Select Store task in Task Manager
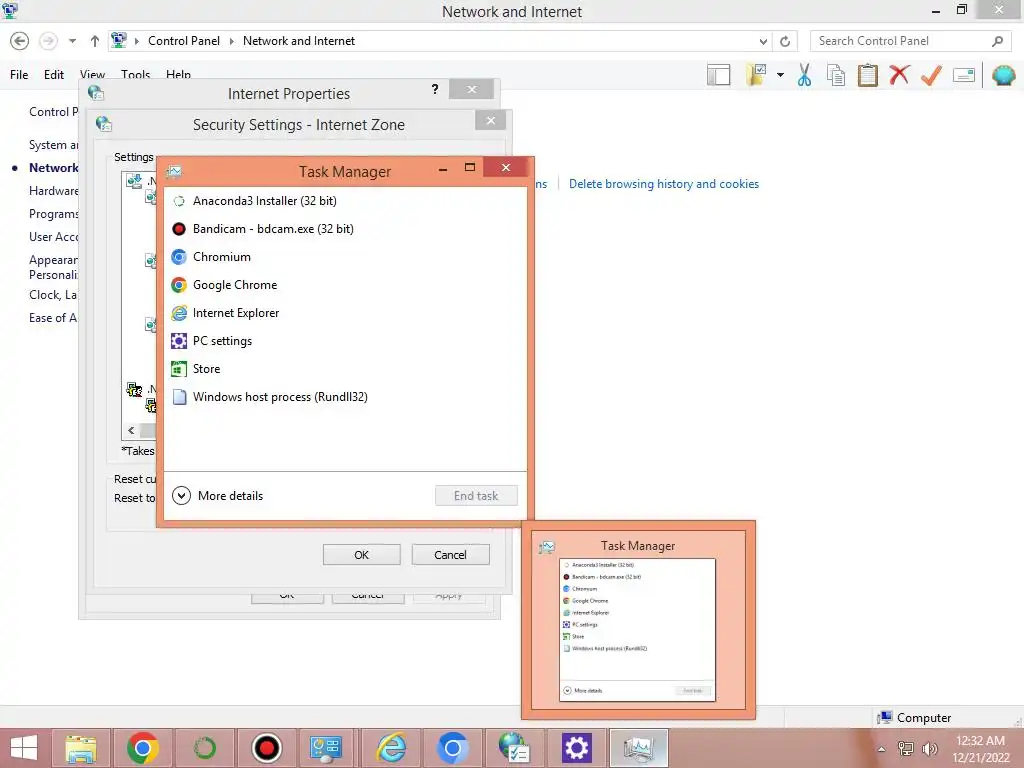This screenshot has height=768, width=1024. pyautogui.click(x=345, y=369)
